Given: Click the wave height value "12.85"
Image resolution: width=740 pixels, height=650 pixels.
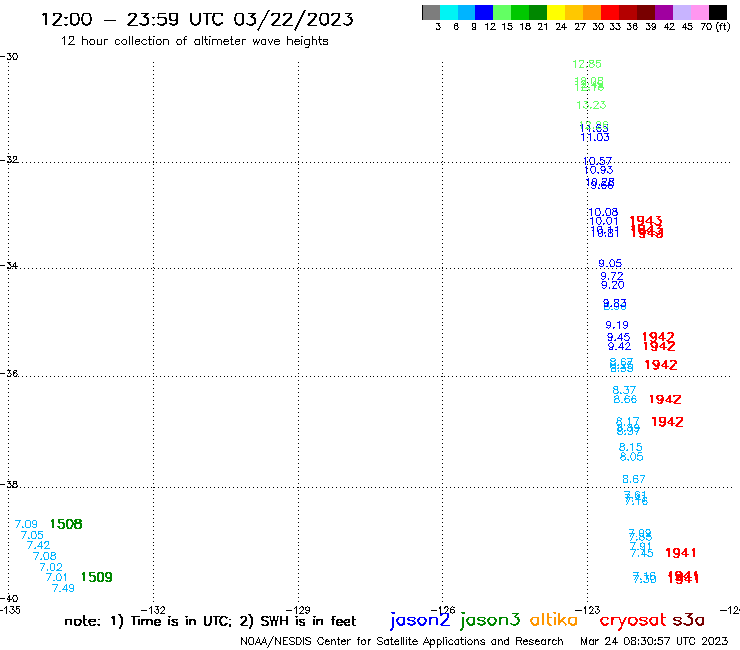Looking at the screenshot, I should pyautogui.click(x=587, y=64).
